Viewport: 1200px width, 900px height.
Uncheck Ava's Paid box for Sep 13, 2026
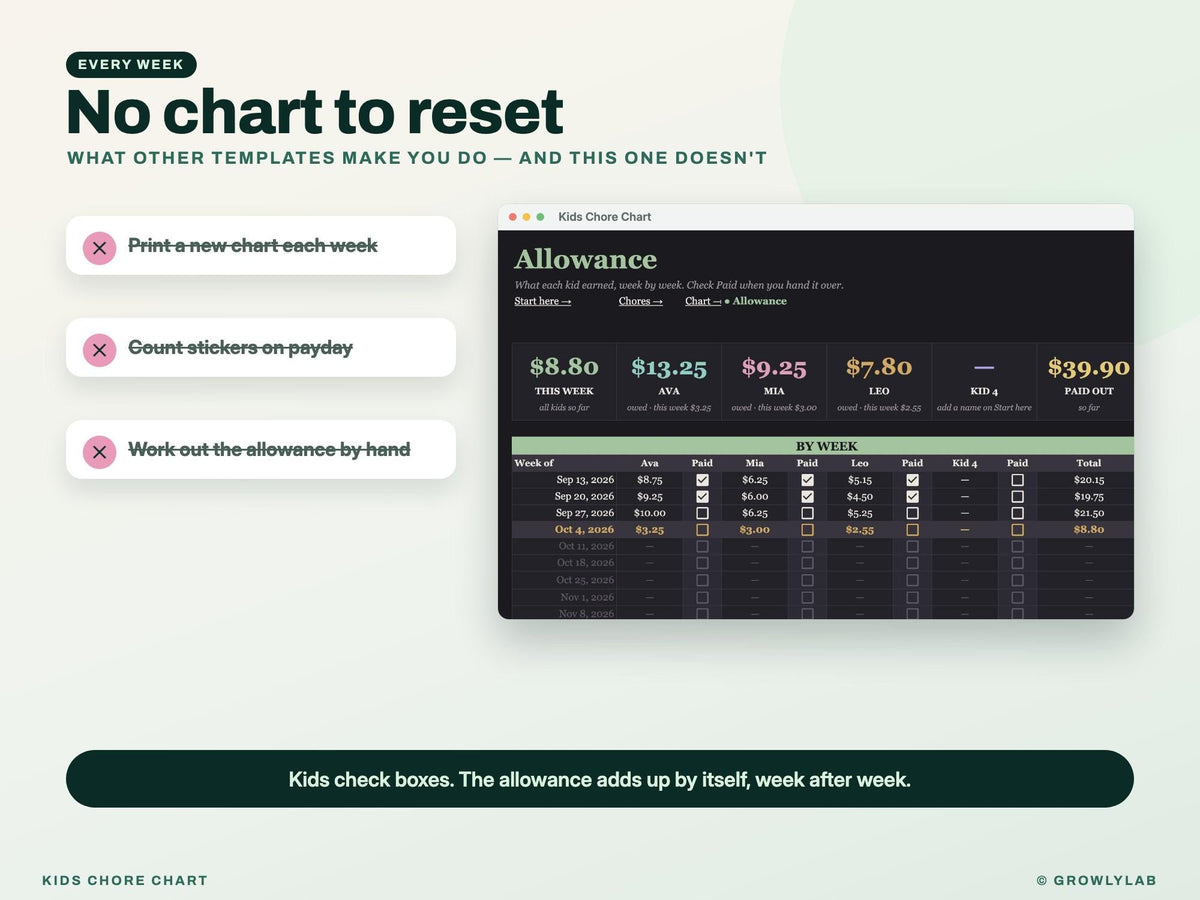coord(702,480)
